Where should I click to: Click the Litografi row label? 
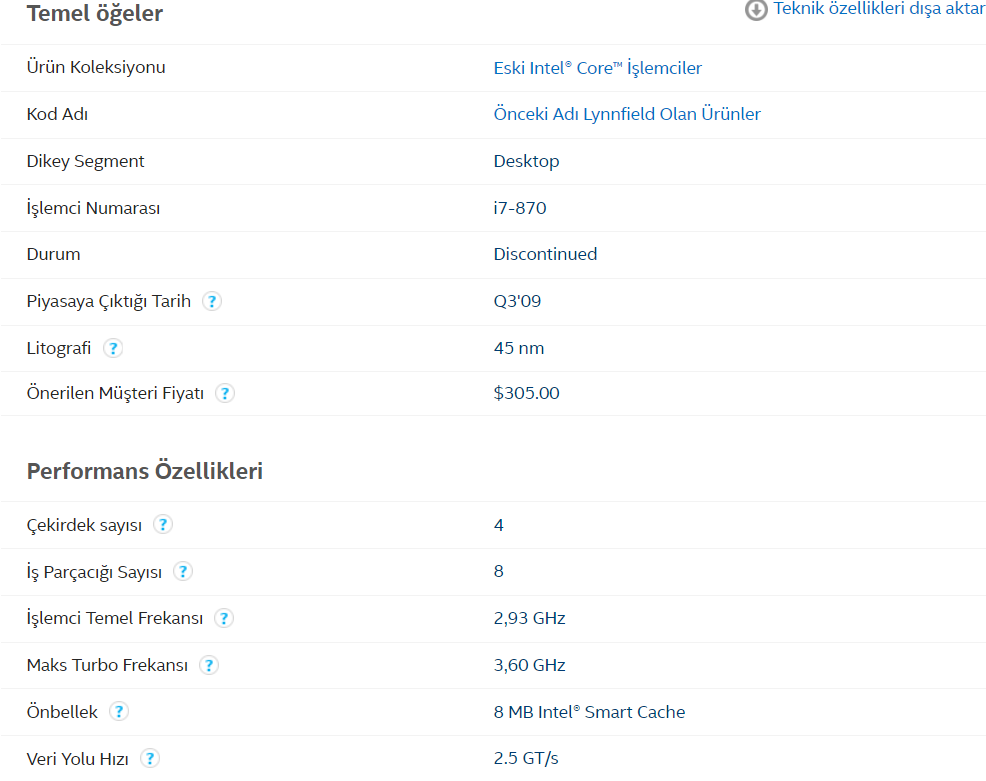coord(58,348)
